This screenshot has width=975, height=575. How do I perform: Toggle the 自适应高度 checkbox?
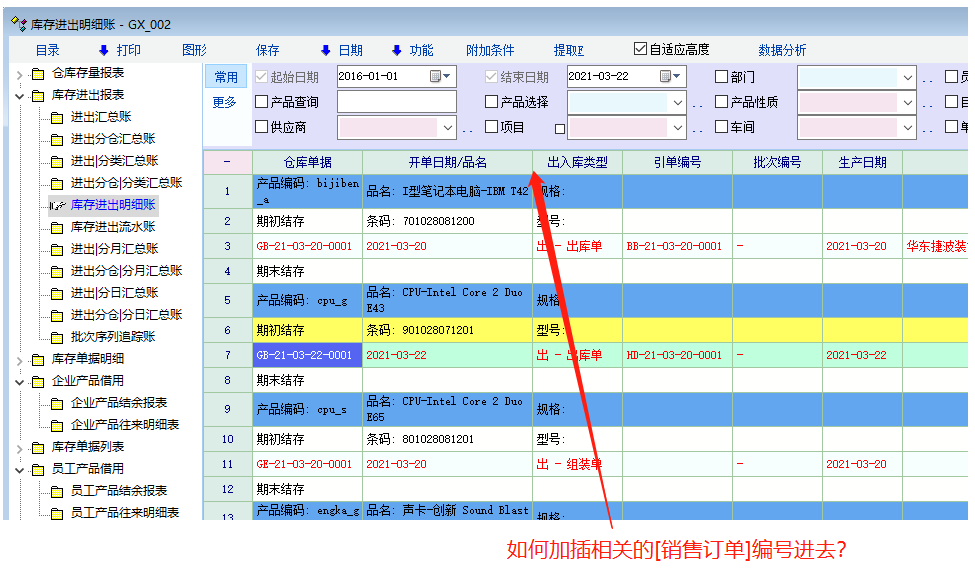pos(641,48)
